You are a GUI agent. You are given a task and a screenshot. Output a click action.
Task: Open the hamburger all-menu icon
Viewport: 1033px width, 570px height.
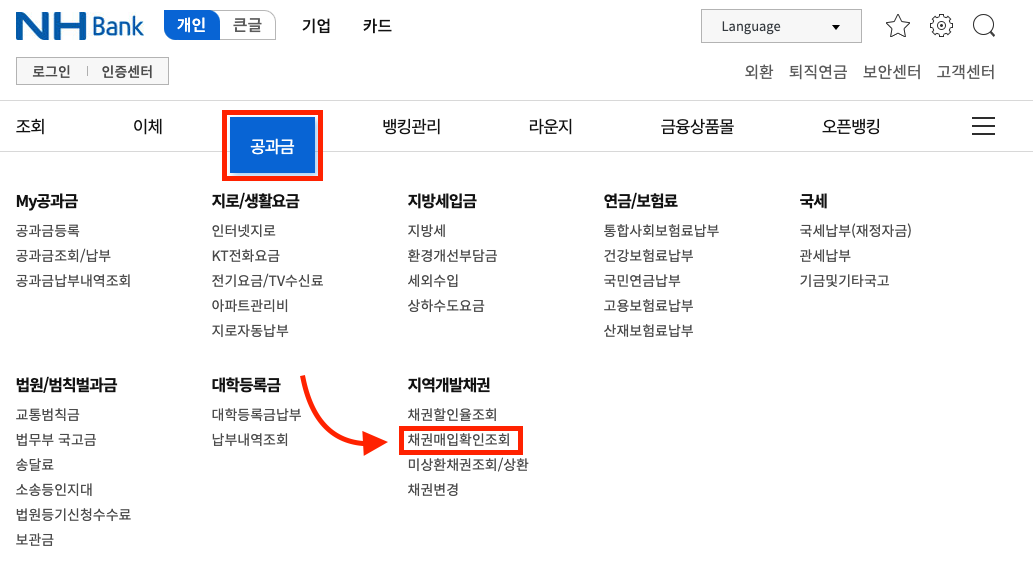pyautogui.click(x=984, y=126)
